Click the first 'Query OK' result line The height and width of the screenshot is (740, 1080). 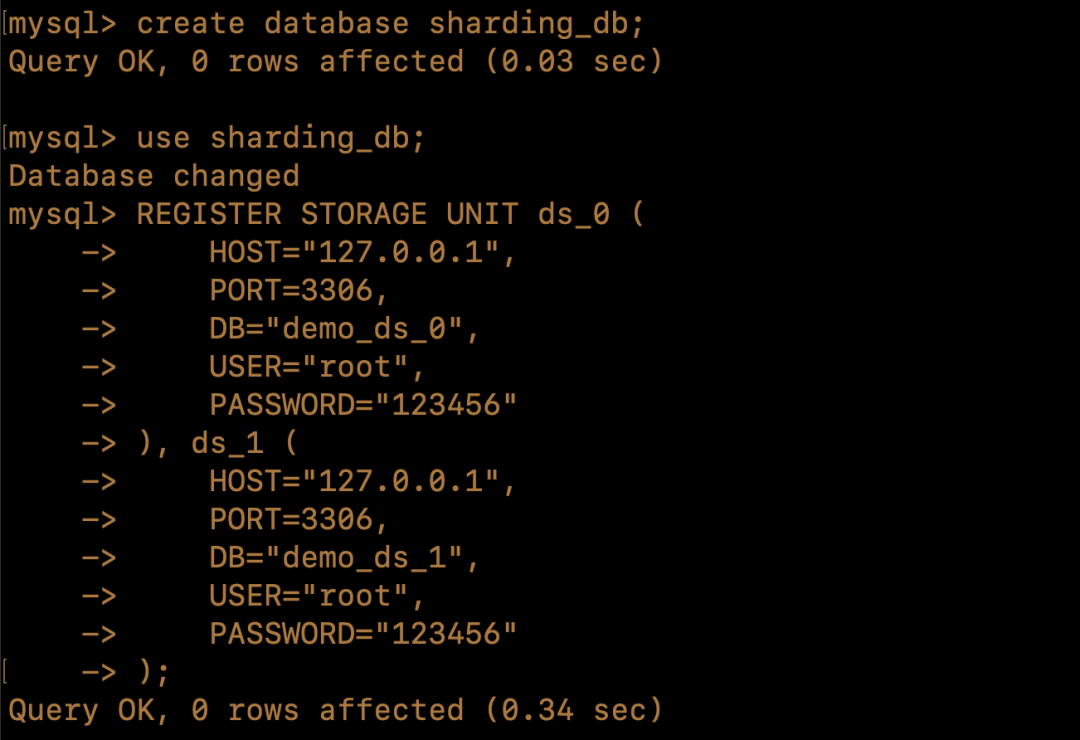[x=335, y=62]
